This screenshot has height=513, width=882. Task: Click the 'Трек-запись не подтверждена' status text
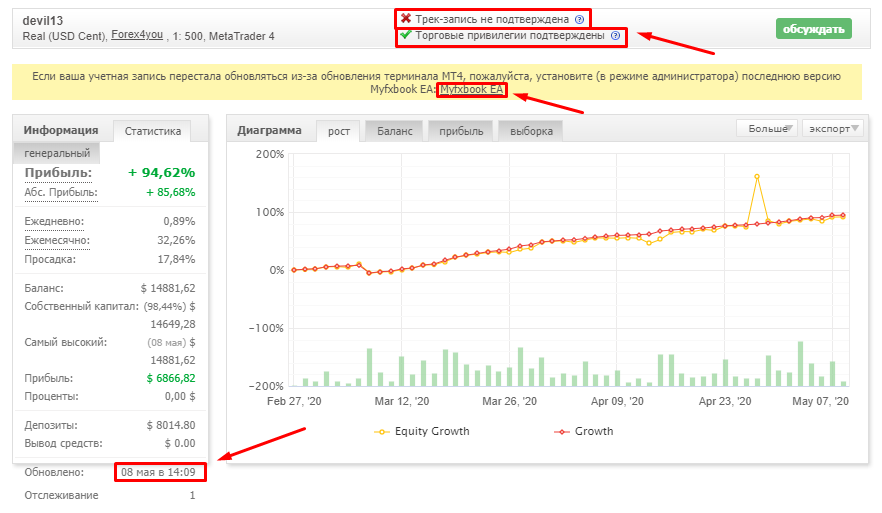492,19
